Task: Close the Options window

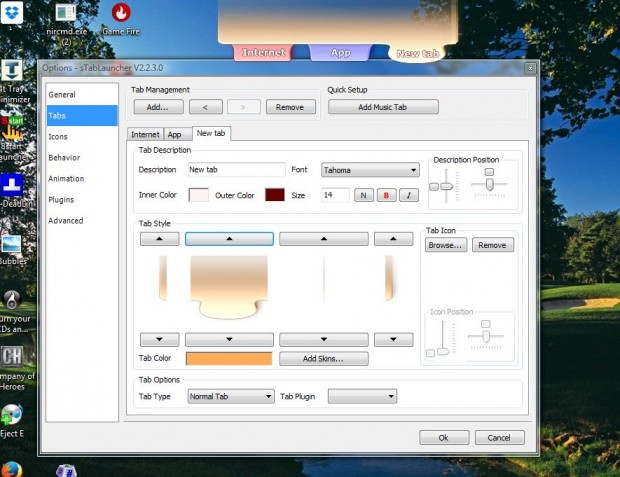Action: point(530,68)
